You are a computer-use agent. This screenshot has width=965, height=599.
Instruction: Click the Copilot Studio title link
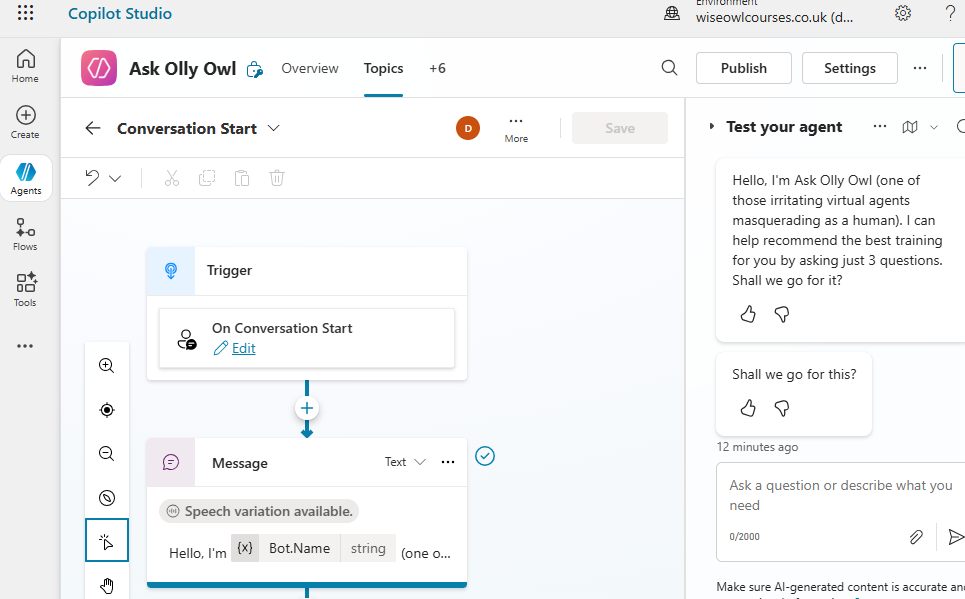point(120,14)
